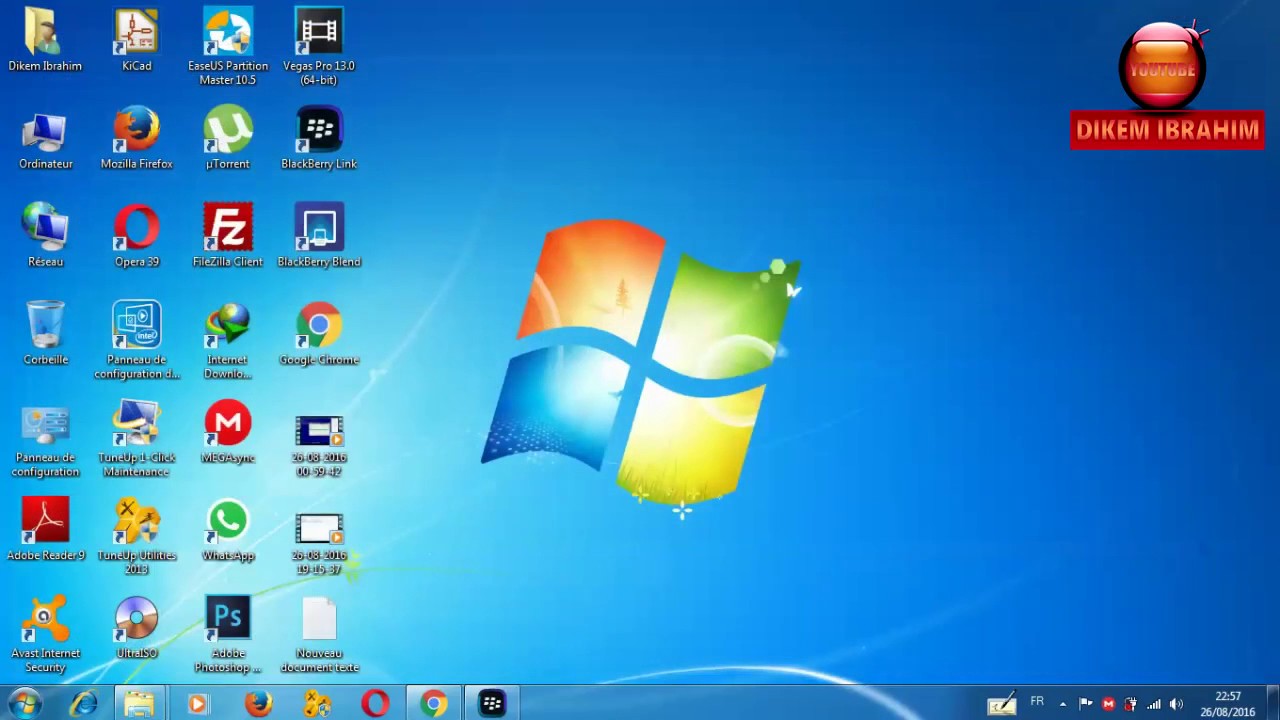Open the volume speaker tray icon
The height and width of the screenshot is (720, 1280).
pos(1176,704)
